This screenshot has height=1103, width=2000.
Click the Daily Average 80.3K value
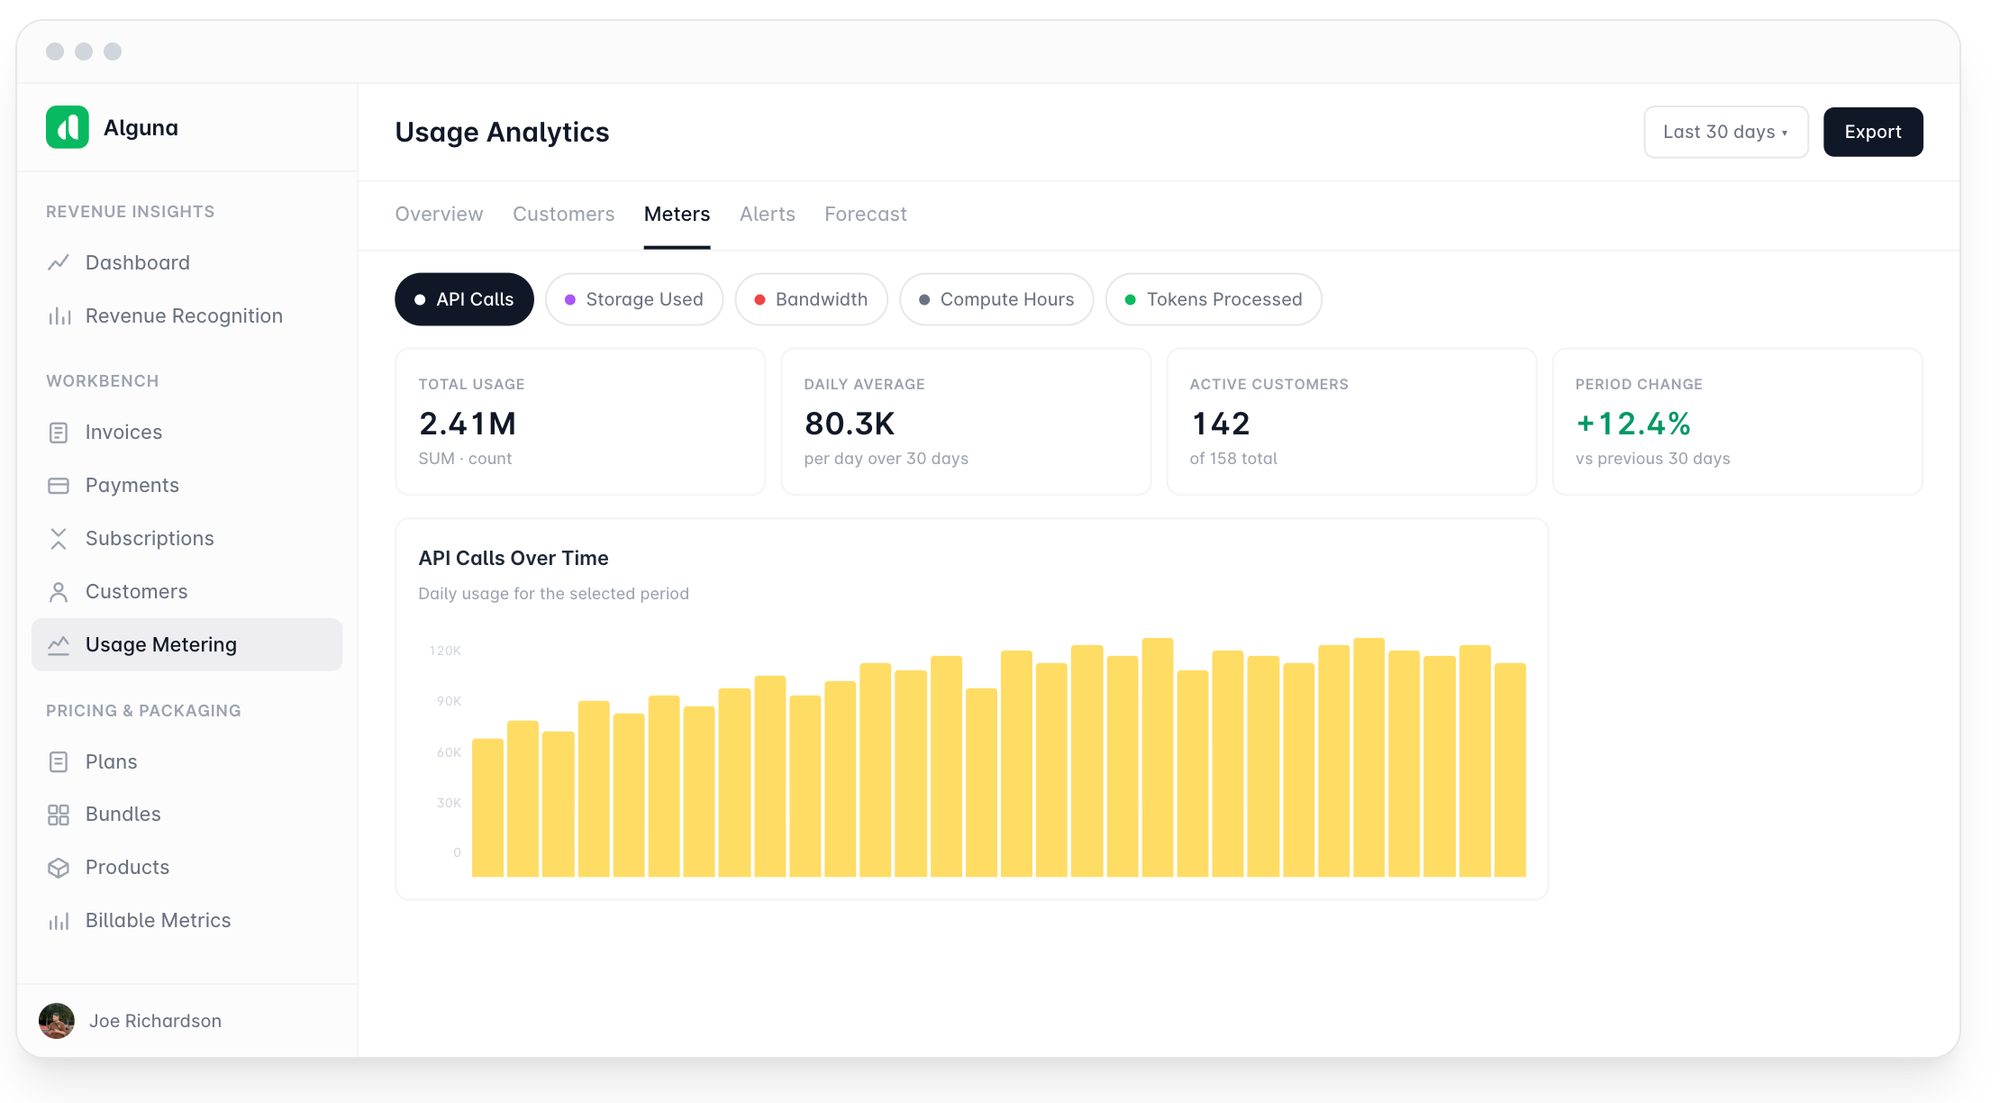850,424
